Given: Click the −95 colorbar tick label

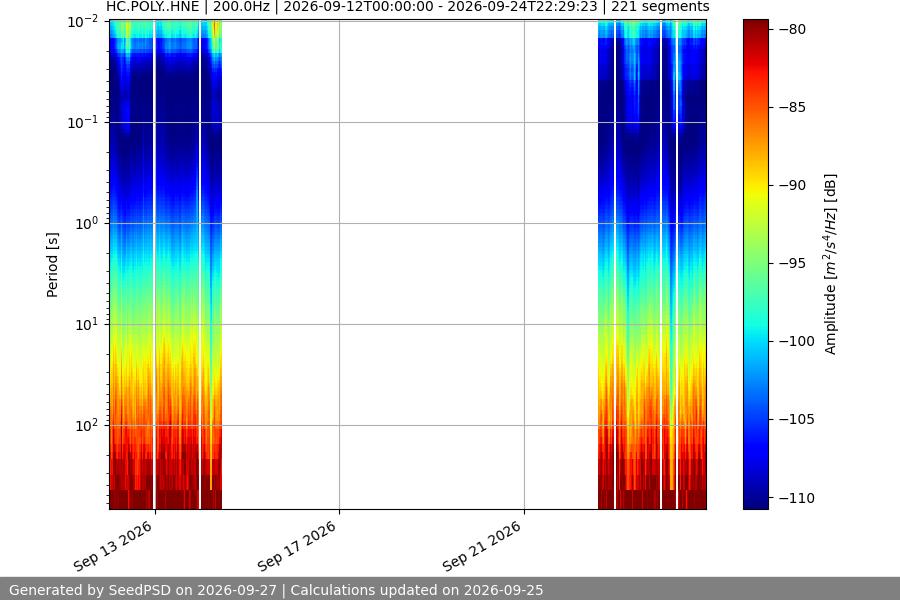Looking at the screenshot, I should pyautogui.click(x=792, y=264).
